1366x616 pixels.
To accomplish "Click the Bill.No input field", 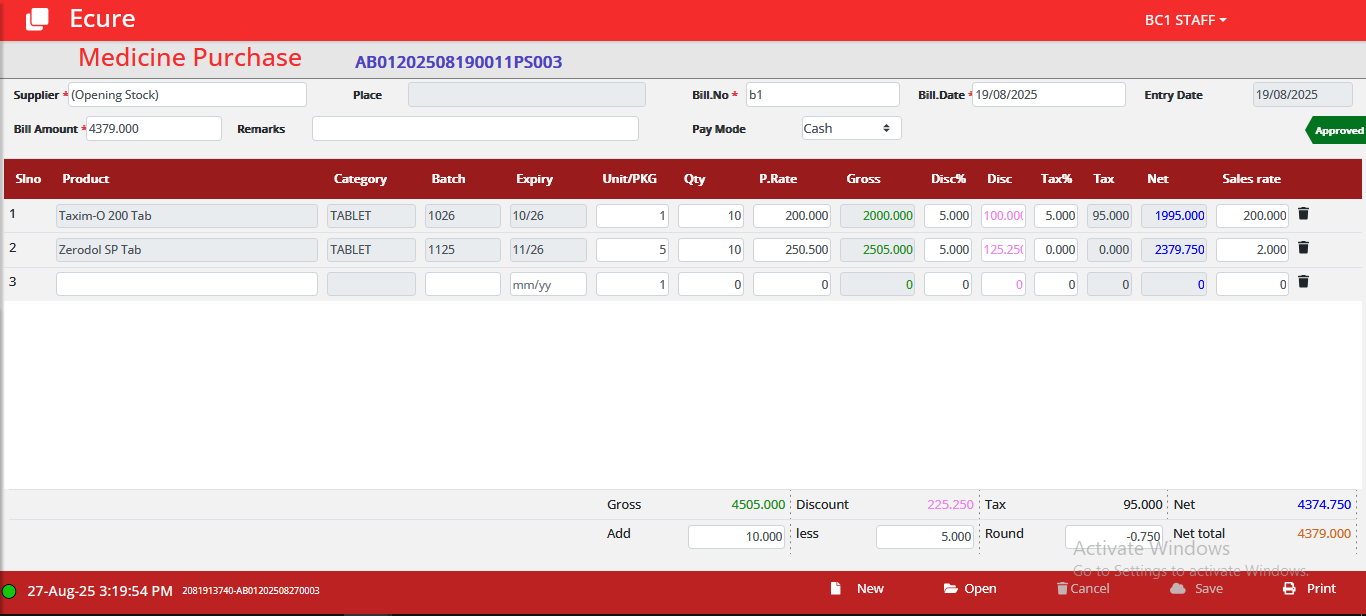I will (822, 95).
